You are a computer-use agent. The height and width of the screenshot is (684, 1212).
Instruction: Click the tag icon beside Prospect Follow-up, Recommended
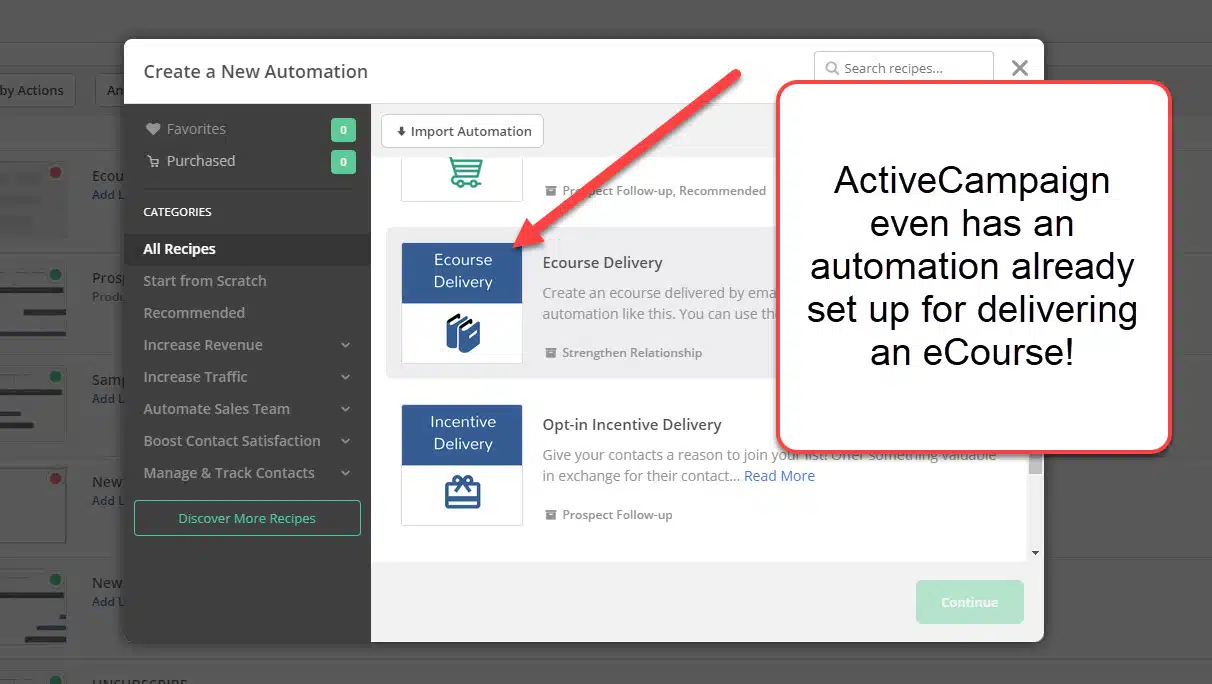pyautogui.click(x=550, y=191)
